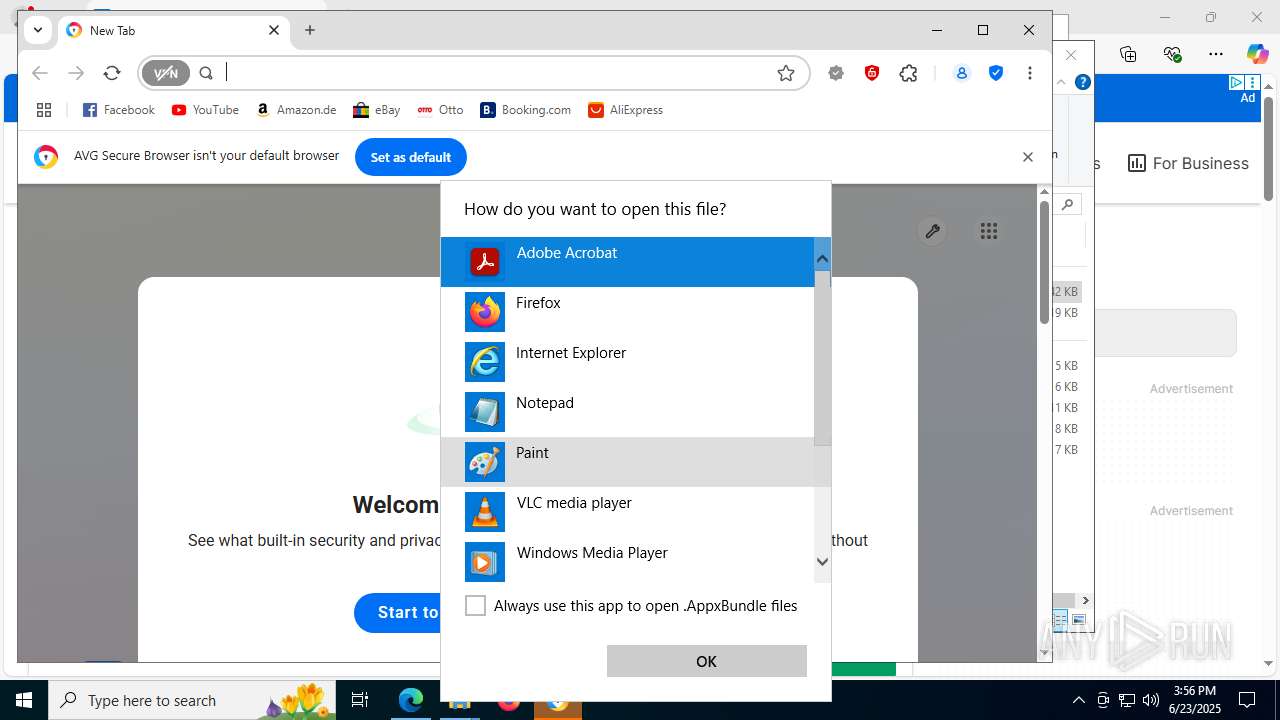Open Edge Copilot icon
Screen dimensions: 1280x720
click(1257, 54)
